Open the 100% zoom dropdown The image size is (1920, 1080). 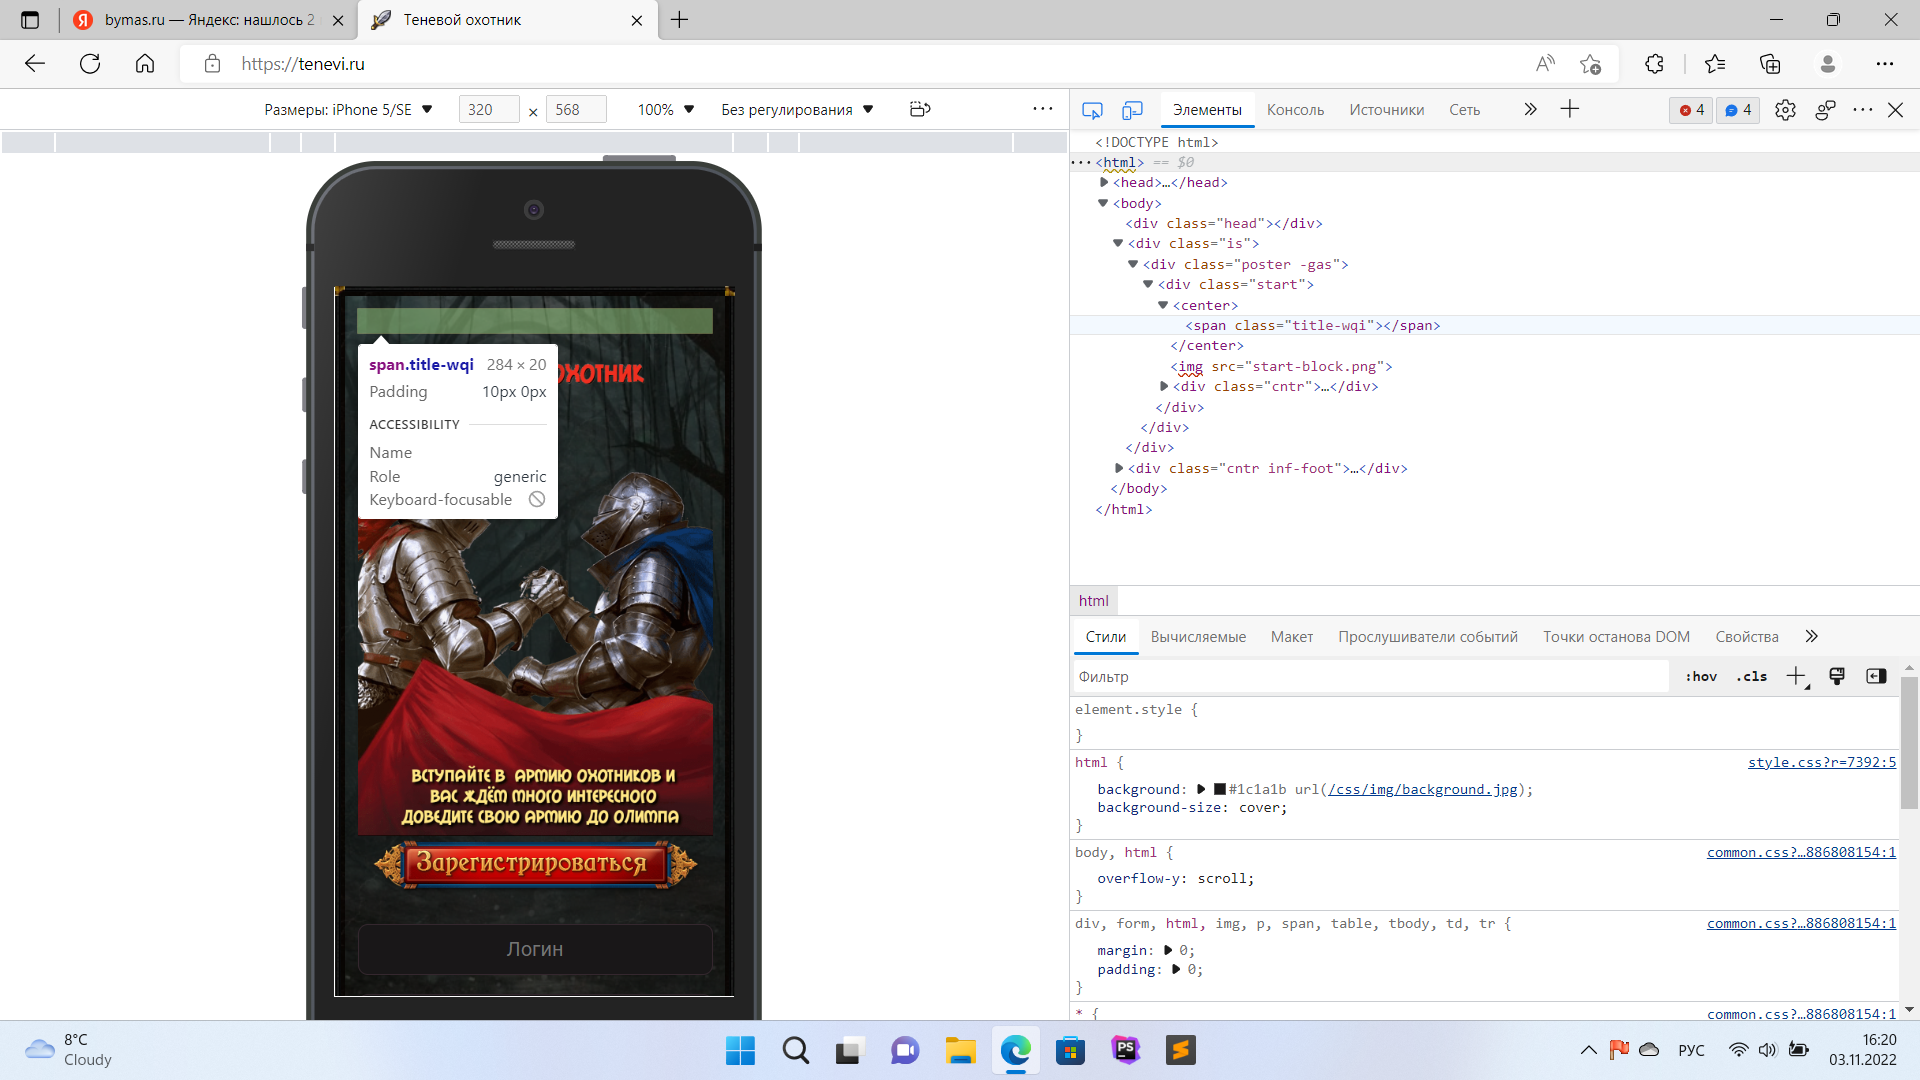click(665, 110)
